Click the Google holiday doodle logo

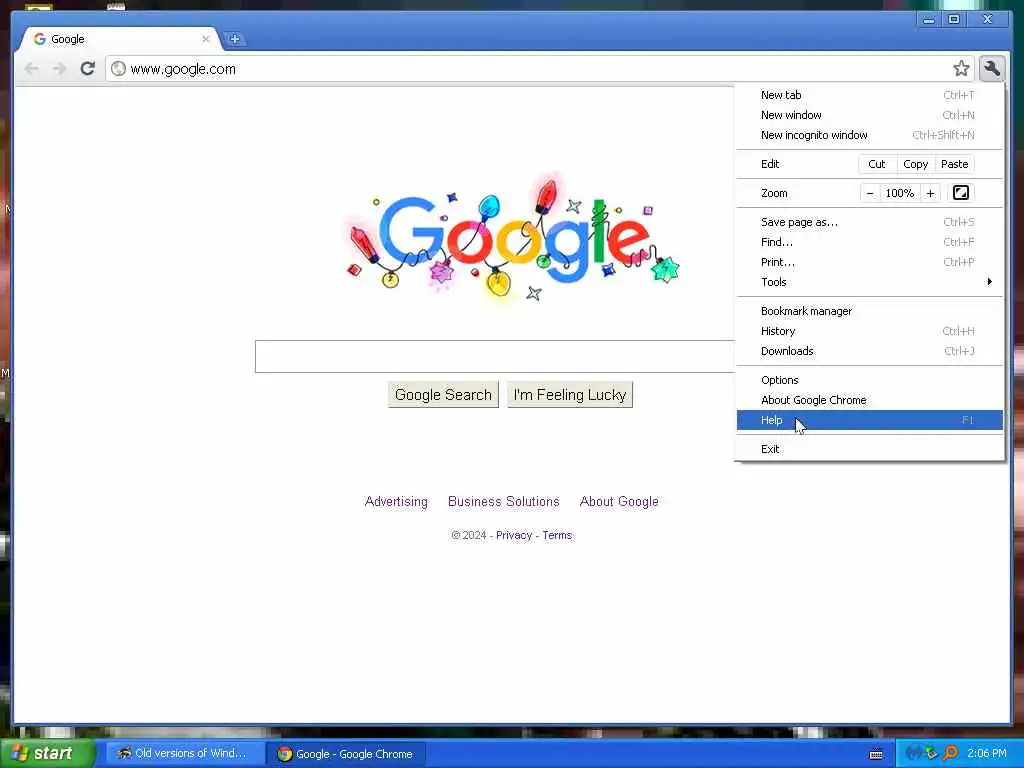[513, 238]
